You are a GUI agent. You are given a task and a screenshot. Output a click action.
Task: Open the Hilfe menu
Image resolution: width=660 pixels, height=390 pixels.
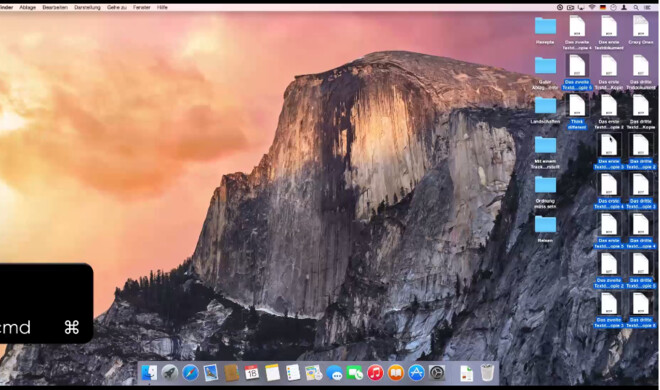pyautogui.click(x=162, y=7)
